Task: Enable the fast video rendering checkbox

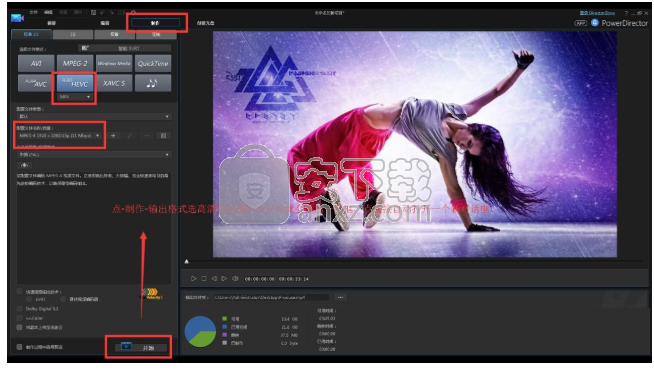Action: point(19,291)
